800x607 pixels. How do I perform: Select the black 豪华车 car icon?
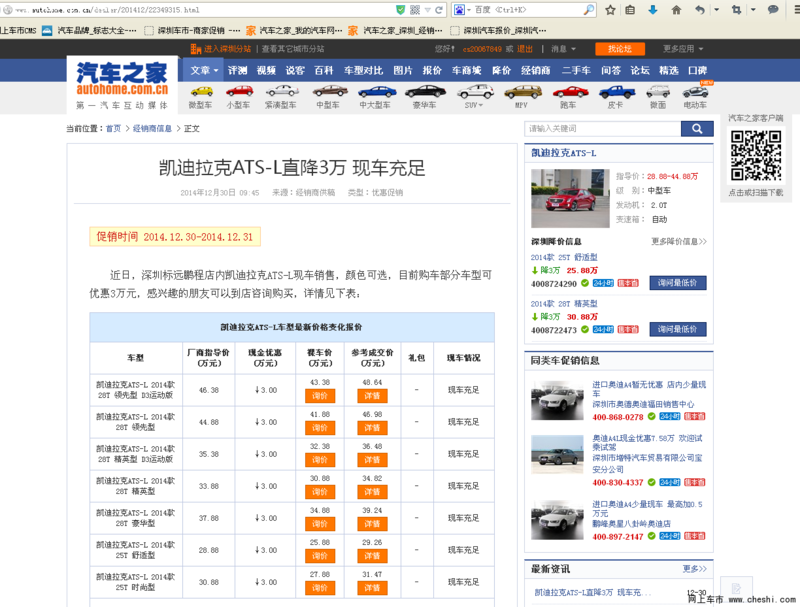click(x=425, y=92)
